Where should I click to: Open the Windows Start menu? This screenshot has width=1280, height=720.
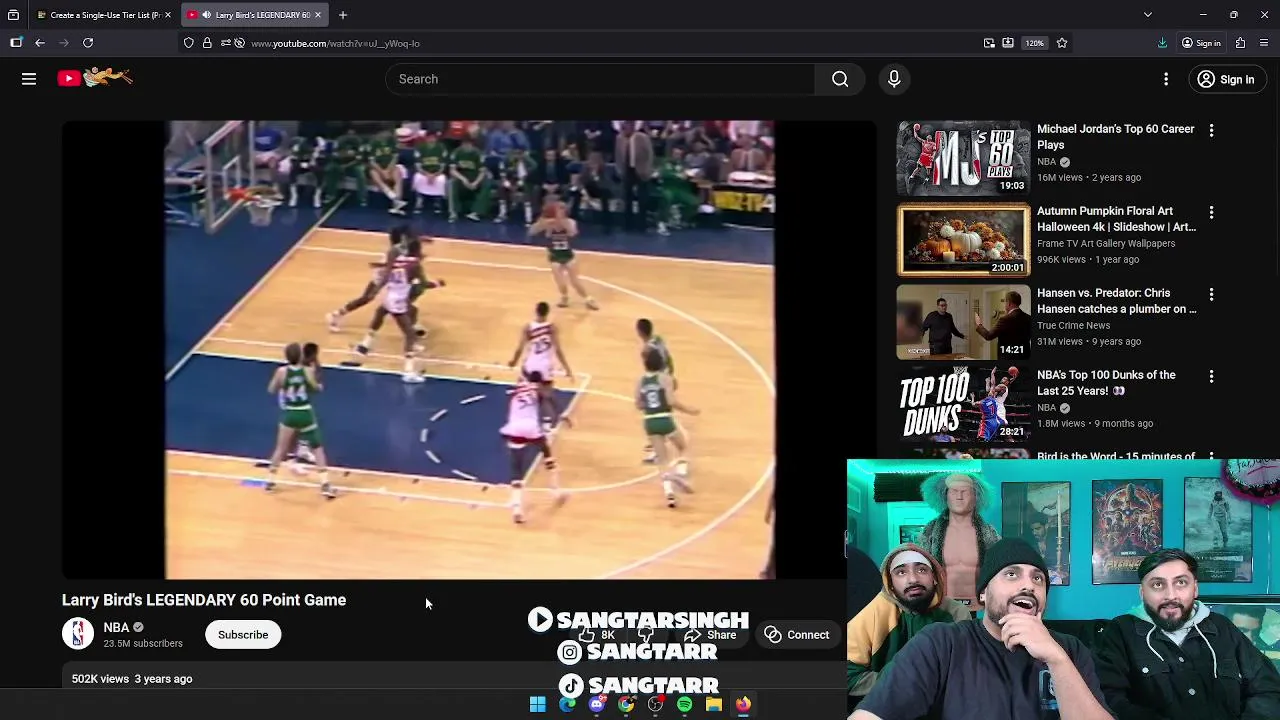[x=538, y=705]
